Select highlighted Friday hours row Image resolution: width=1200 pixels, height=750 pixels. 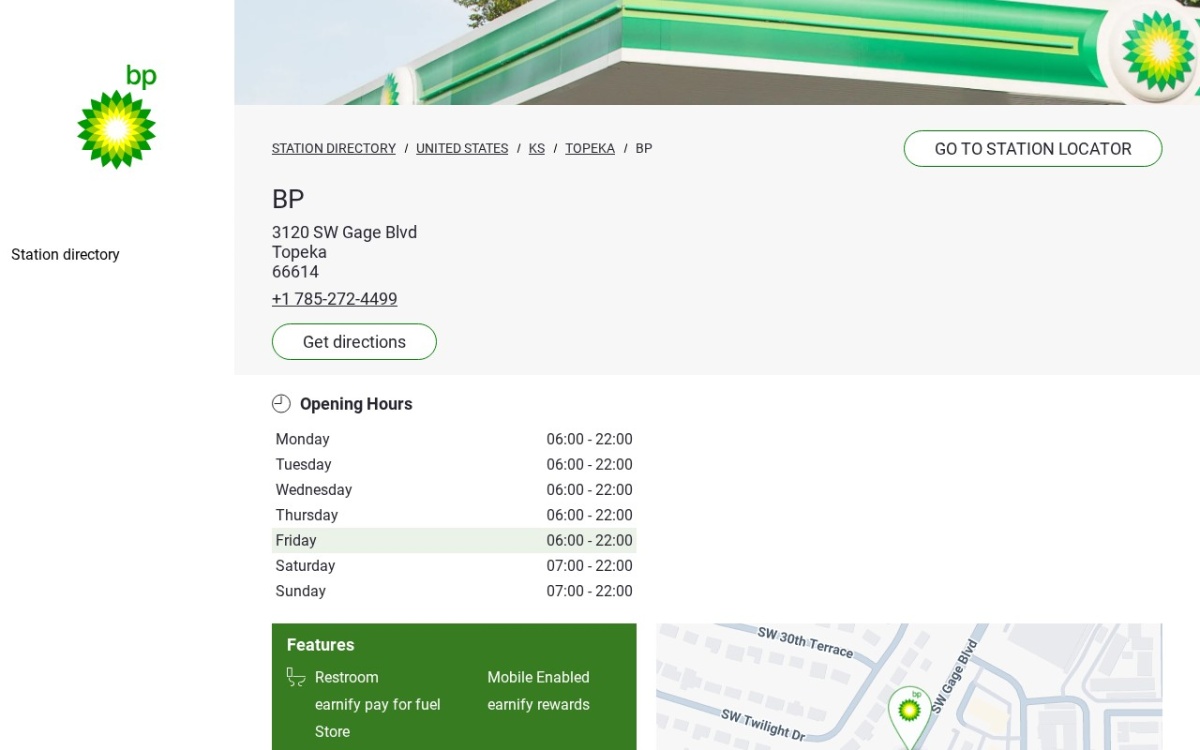[454, 540]
